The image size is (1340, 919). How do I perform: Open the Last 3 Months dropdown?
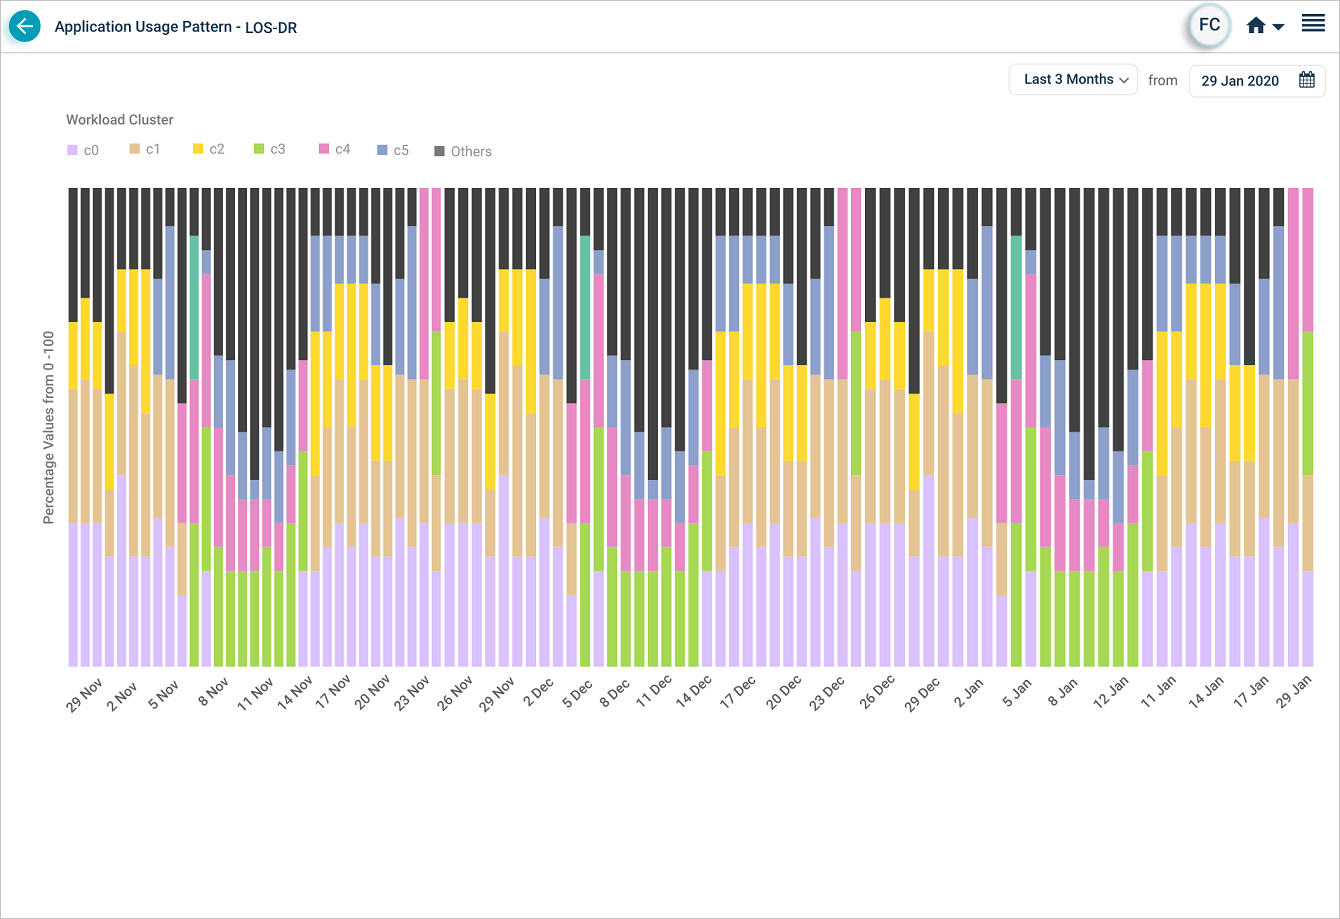(1073, 80)
